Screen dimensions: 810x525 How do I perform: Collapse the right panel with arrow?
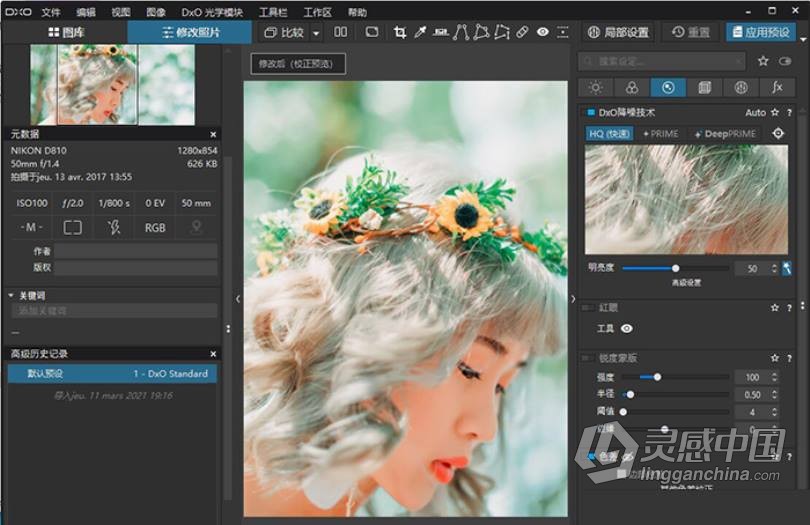click(x=573, y=299)
